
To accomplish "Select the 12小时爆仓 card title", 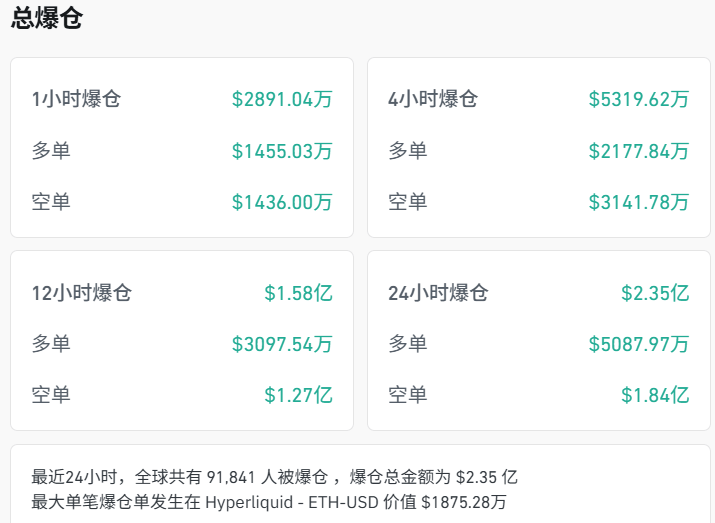I will pyautogui.click(x=82, y=293).
